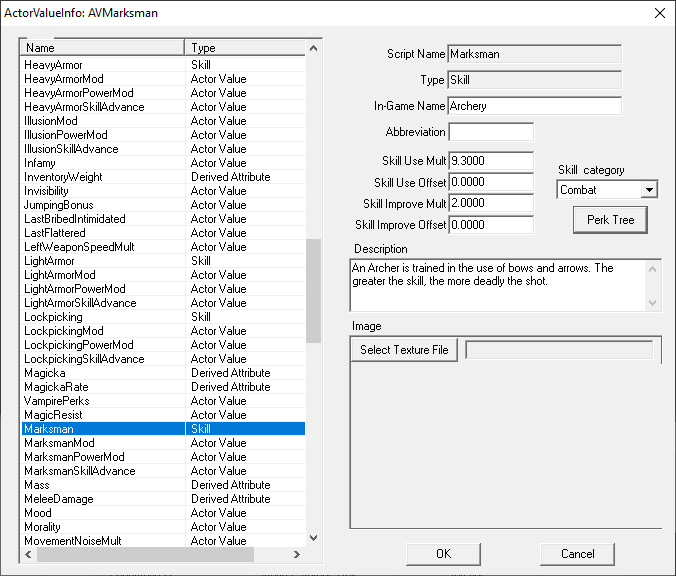The height and width of the screenshot is (576, 676).
Task: Click Description box scroll up arrow
Action: point(652,269)
